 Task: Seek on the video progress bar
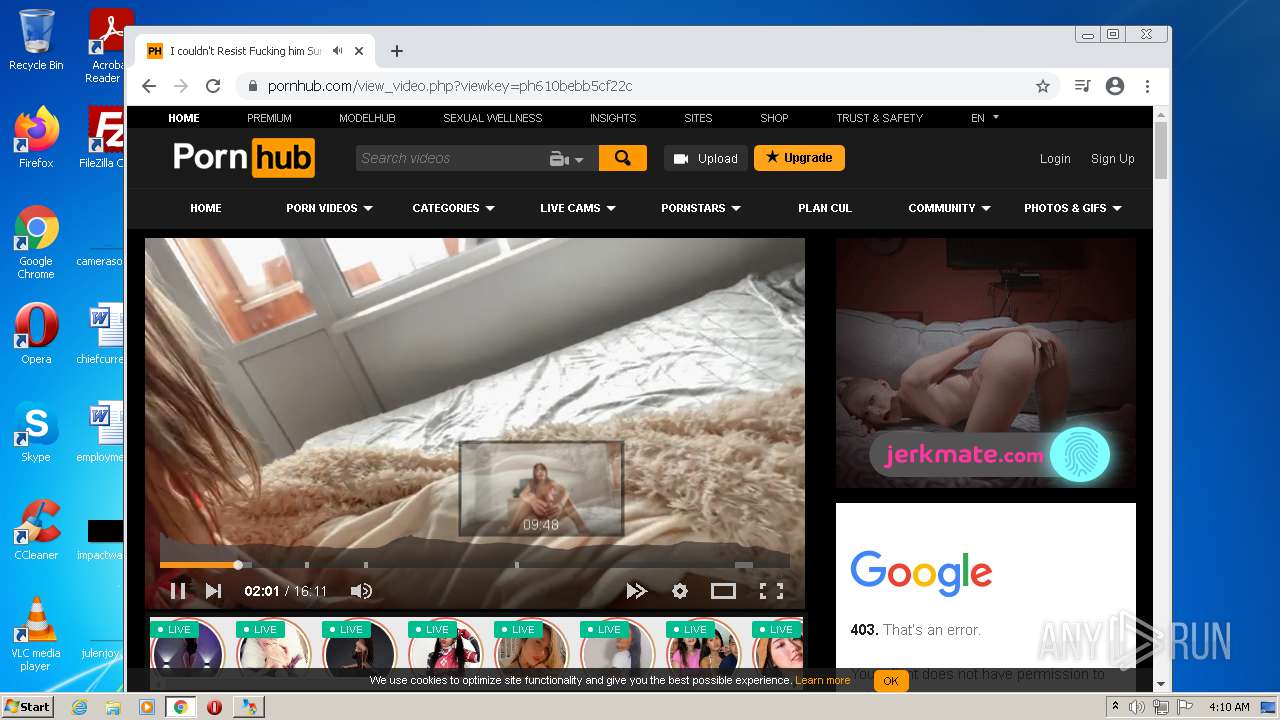click(475, 565)
